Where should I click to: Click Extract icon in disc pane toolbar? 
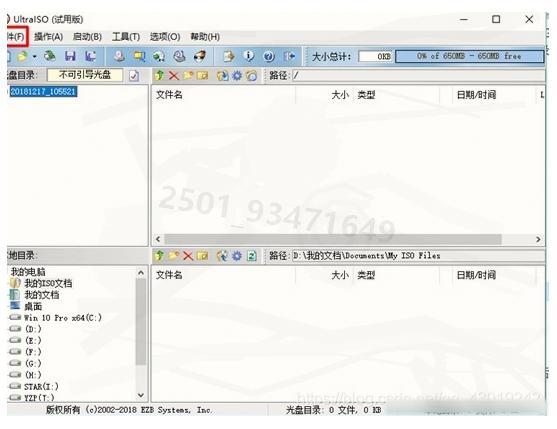tap(223, 75)
